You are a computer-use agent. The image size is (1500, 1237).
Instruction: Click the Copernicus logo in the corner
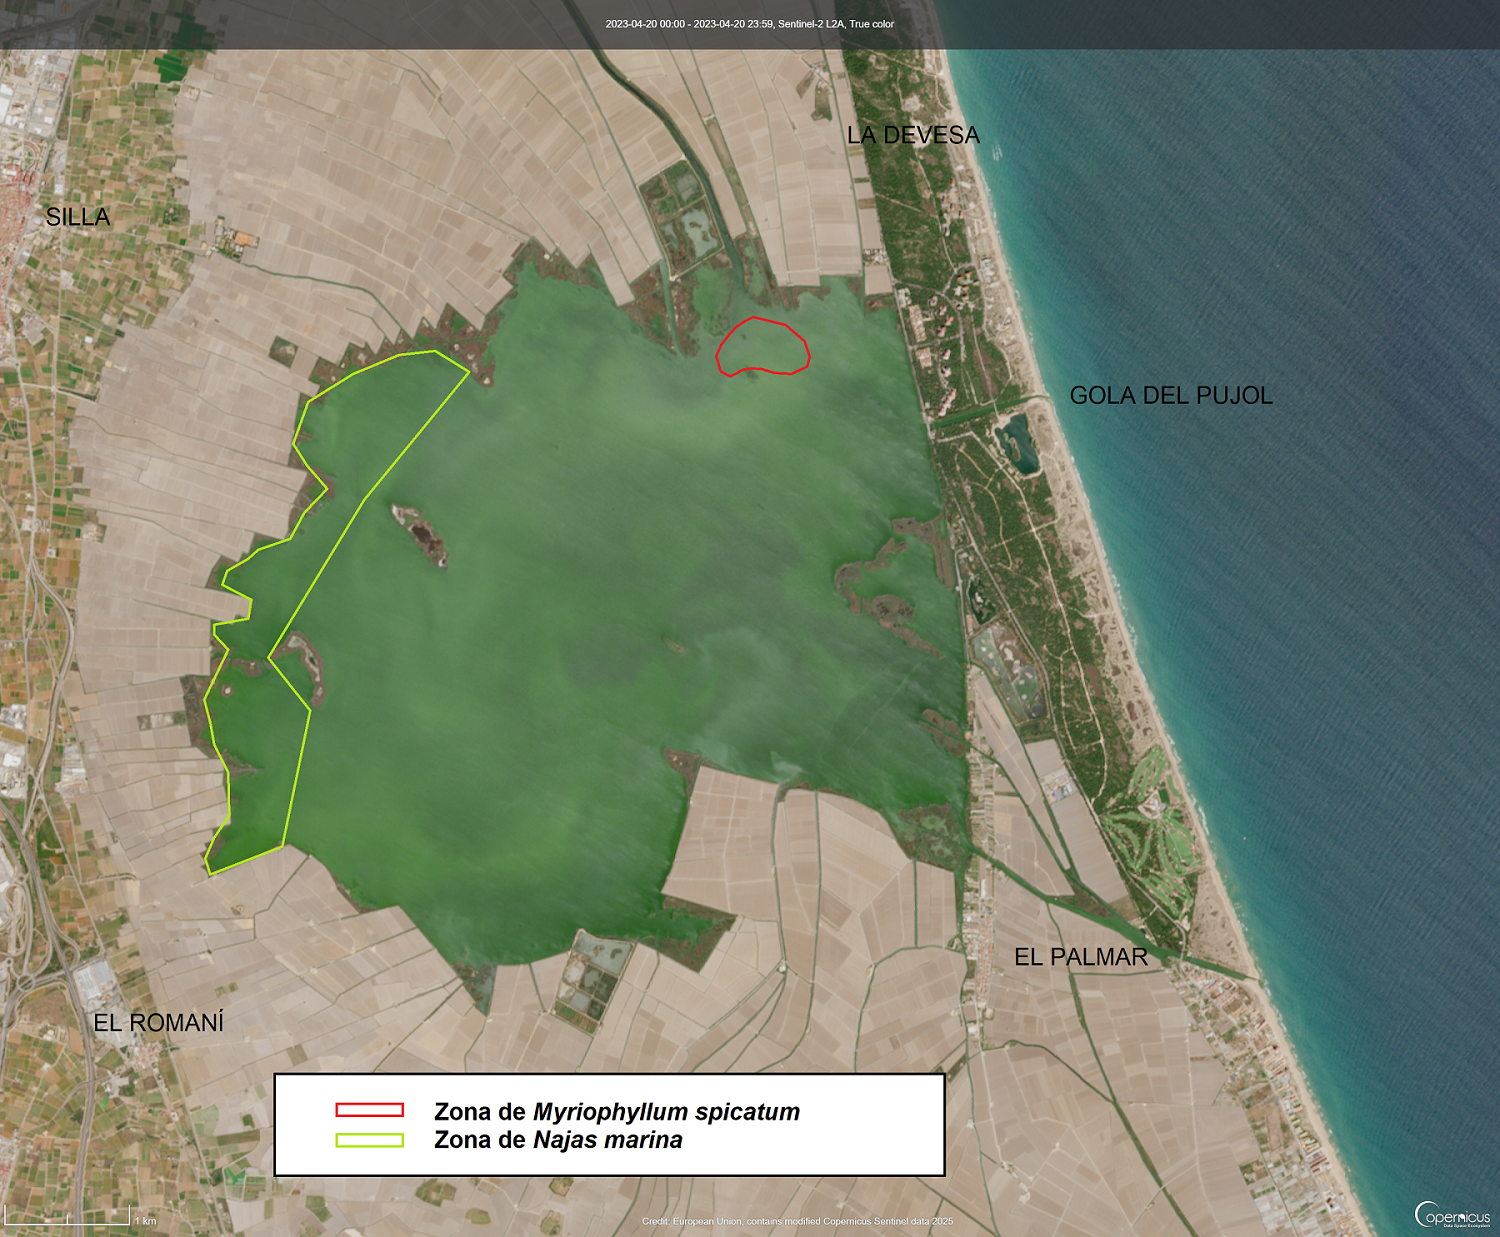click(1452, 1215)
